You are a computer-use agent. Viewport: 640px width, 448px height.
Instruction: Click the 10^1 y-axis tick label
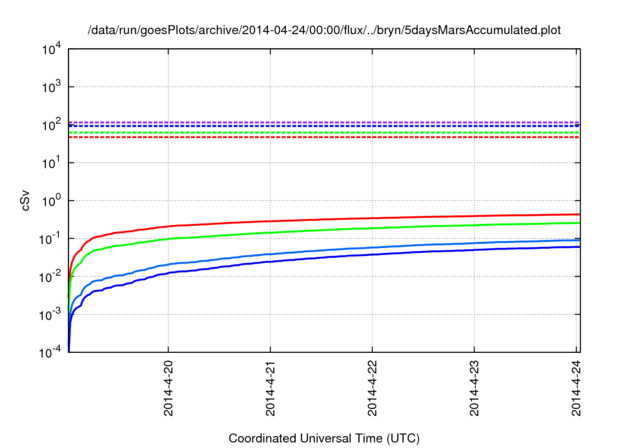(x=51, y=162)
